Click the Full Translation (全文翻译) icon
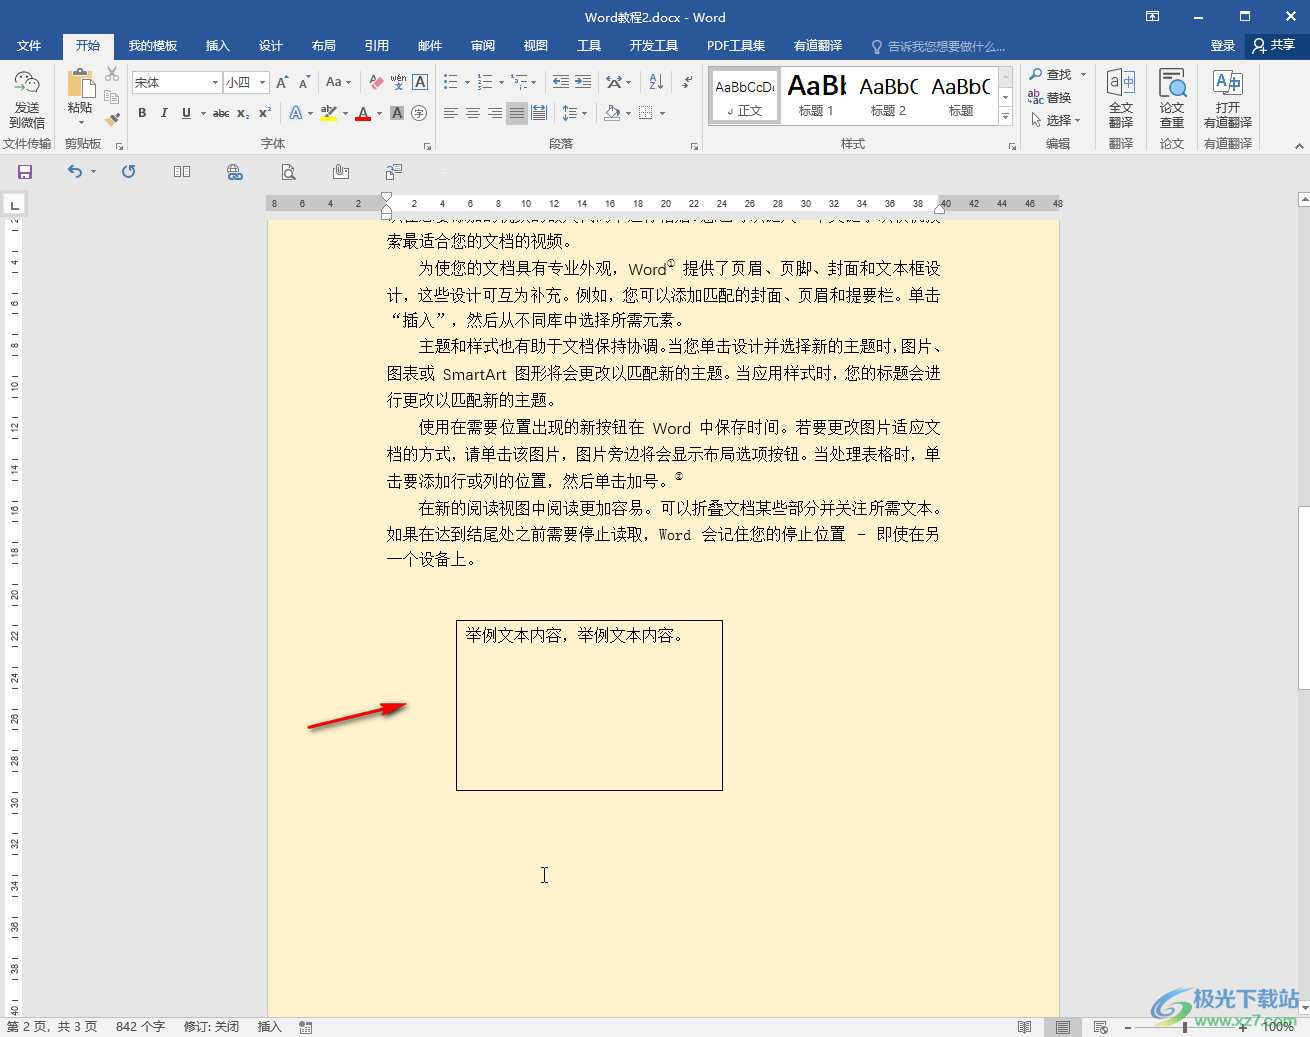The image size is (1310, 1037). click(1121, 98)
